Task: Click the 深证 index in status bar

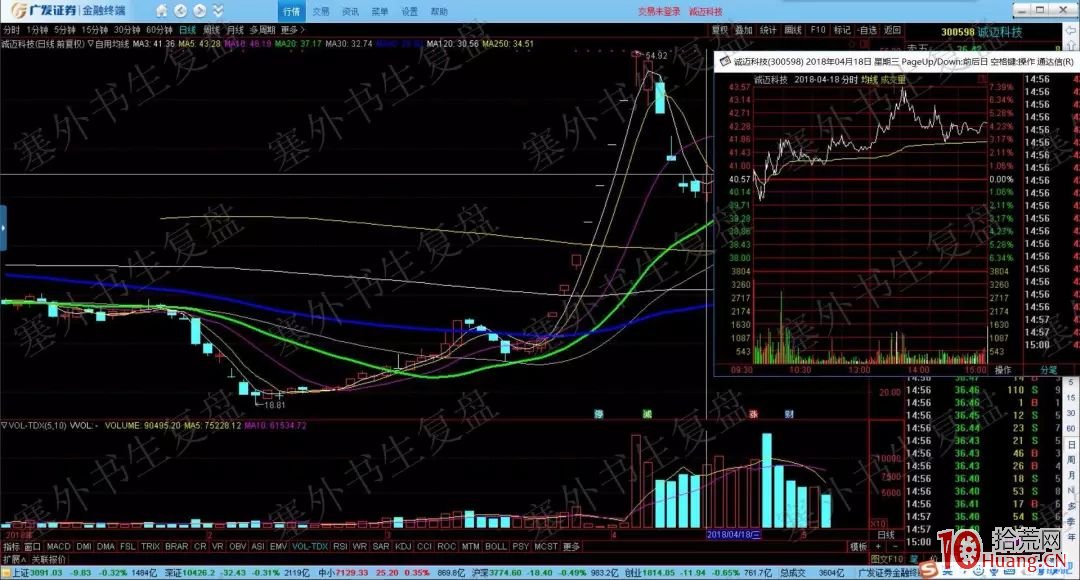Action: tap(237, 572)
